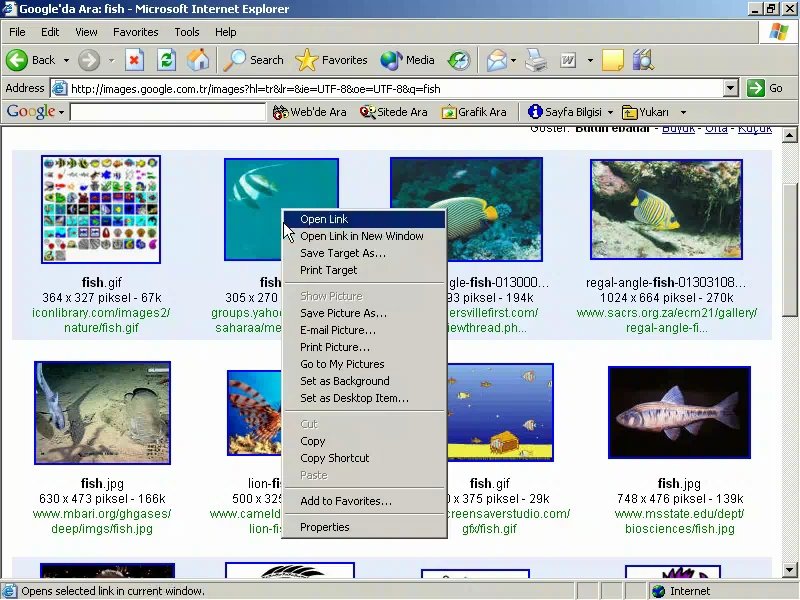Choose Set as Background
Screen dimensions: 800x600
(364, 381)
